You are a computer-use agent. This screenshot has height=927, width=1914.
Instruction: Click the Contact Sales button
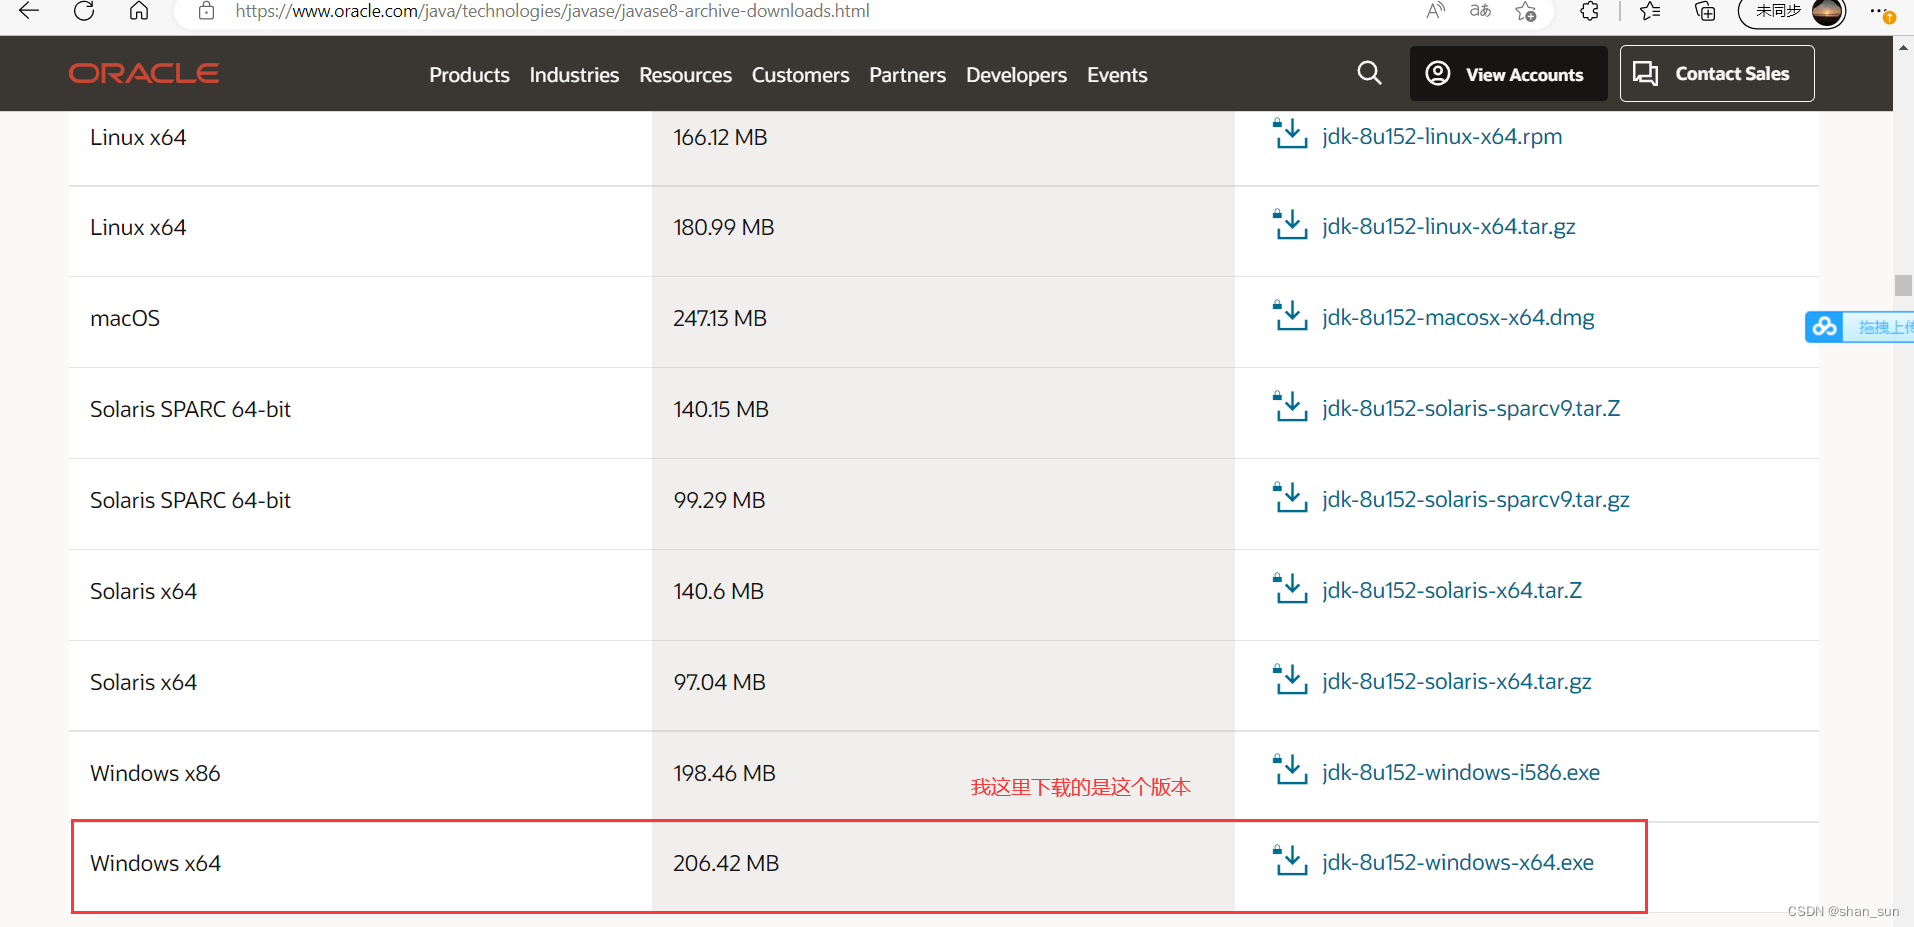(1717, 73)
